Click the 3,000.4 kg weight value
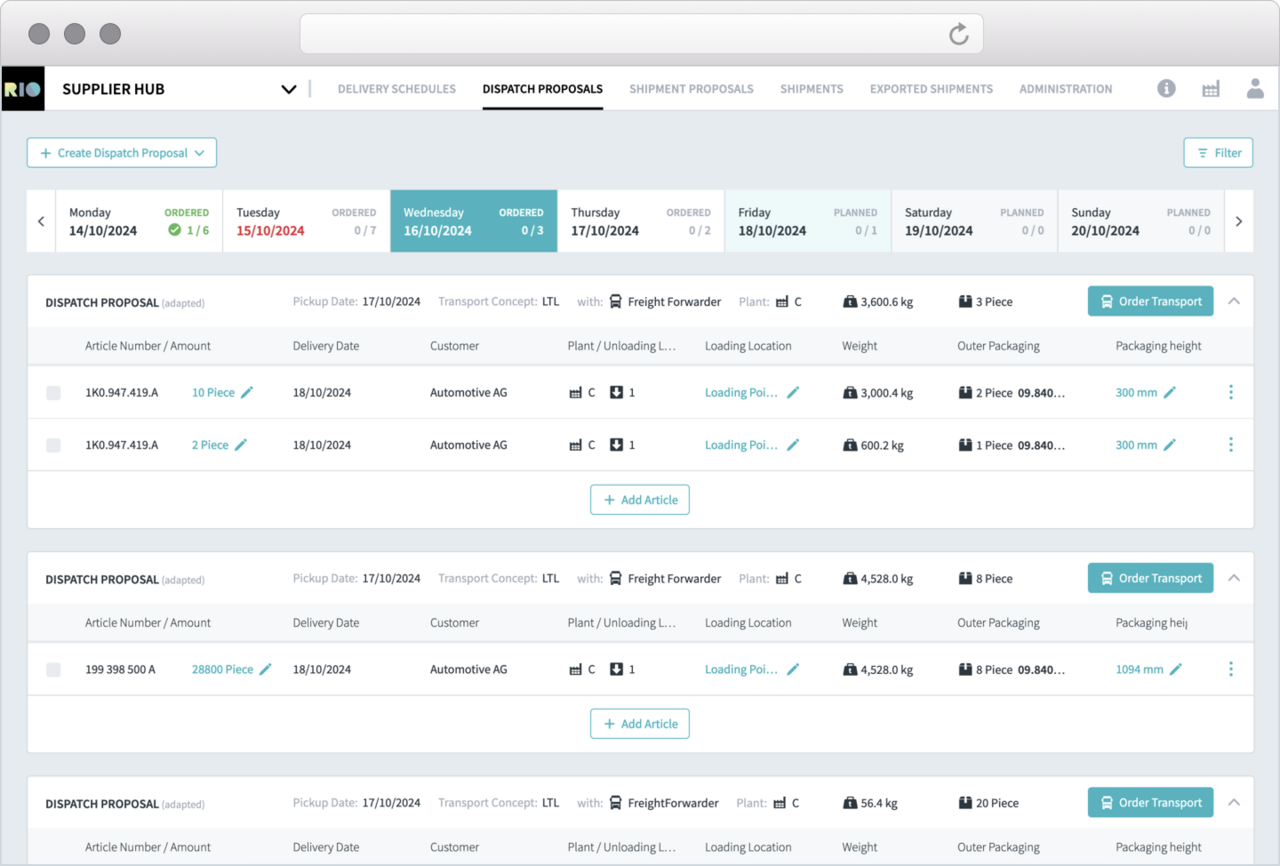The height and width of the screenshot is (866, 1280). 887,393
